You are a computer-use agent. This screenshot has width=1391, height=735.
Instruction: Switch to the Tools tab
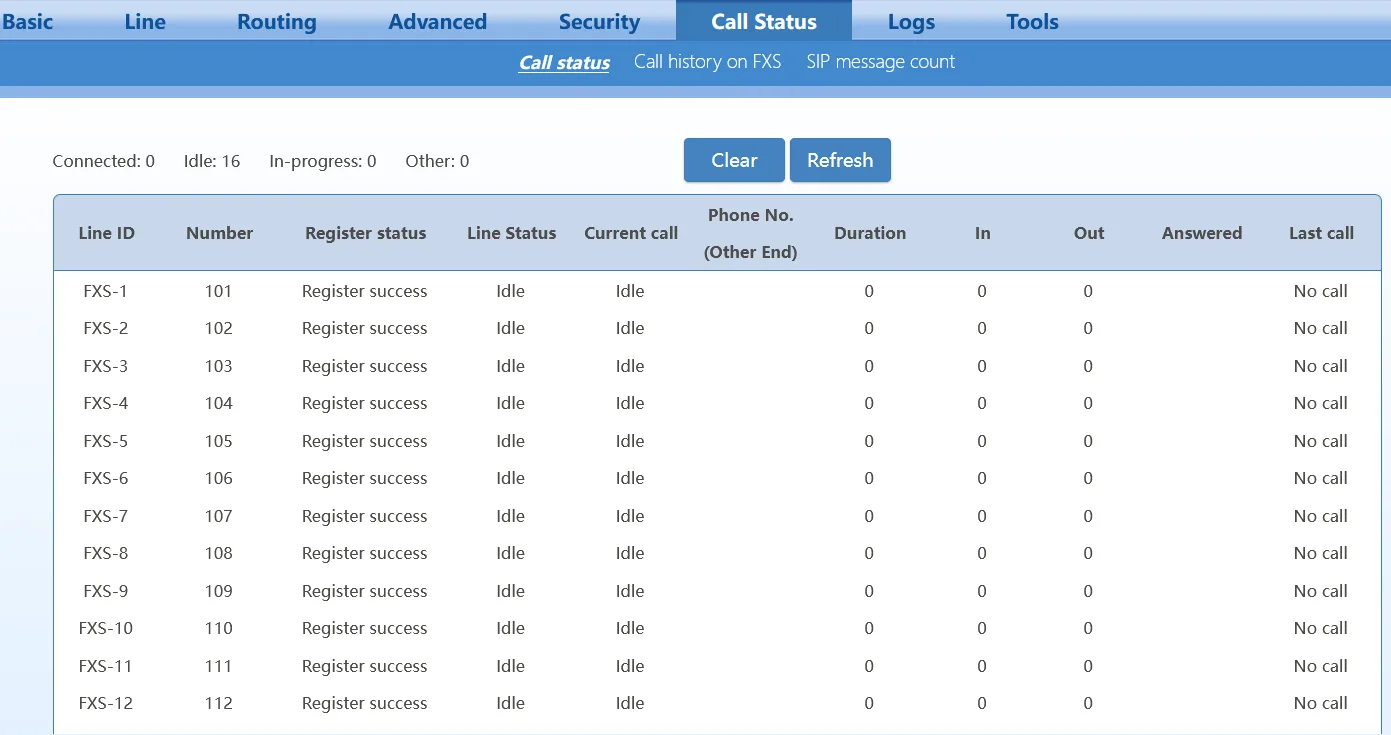coord(1032,21)
